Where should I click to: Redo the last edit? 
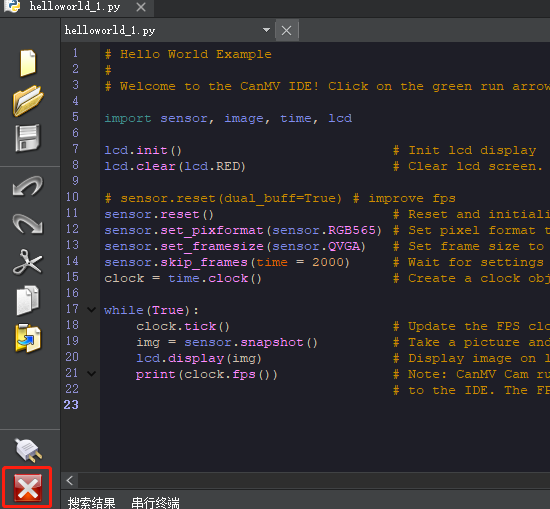(28, 224)
